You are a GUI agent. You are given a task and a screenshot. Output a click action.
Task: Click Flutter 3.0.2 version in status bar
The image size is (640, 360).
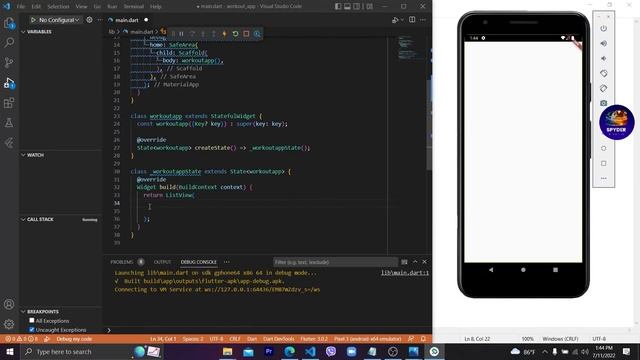[314, 339]
